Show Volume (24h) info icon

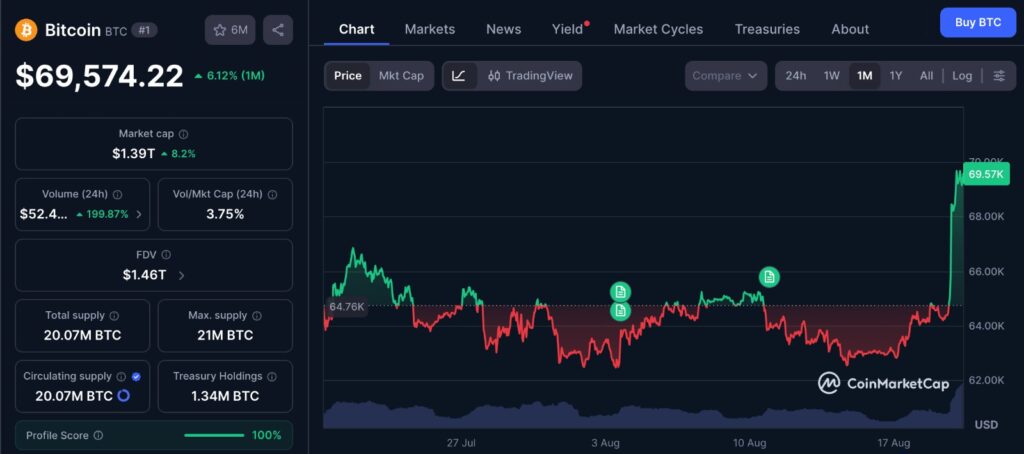click(118, 195)
